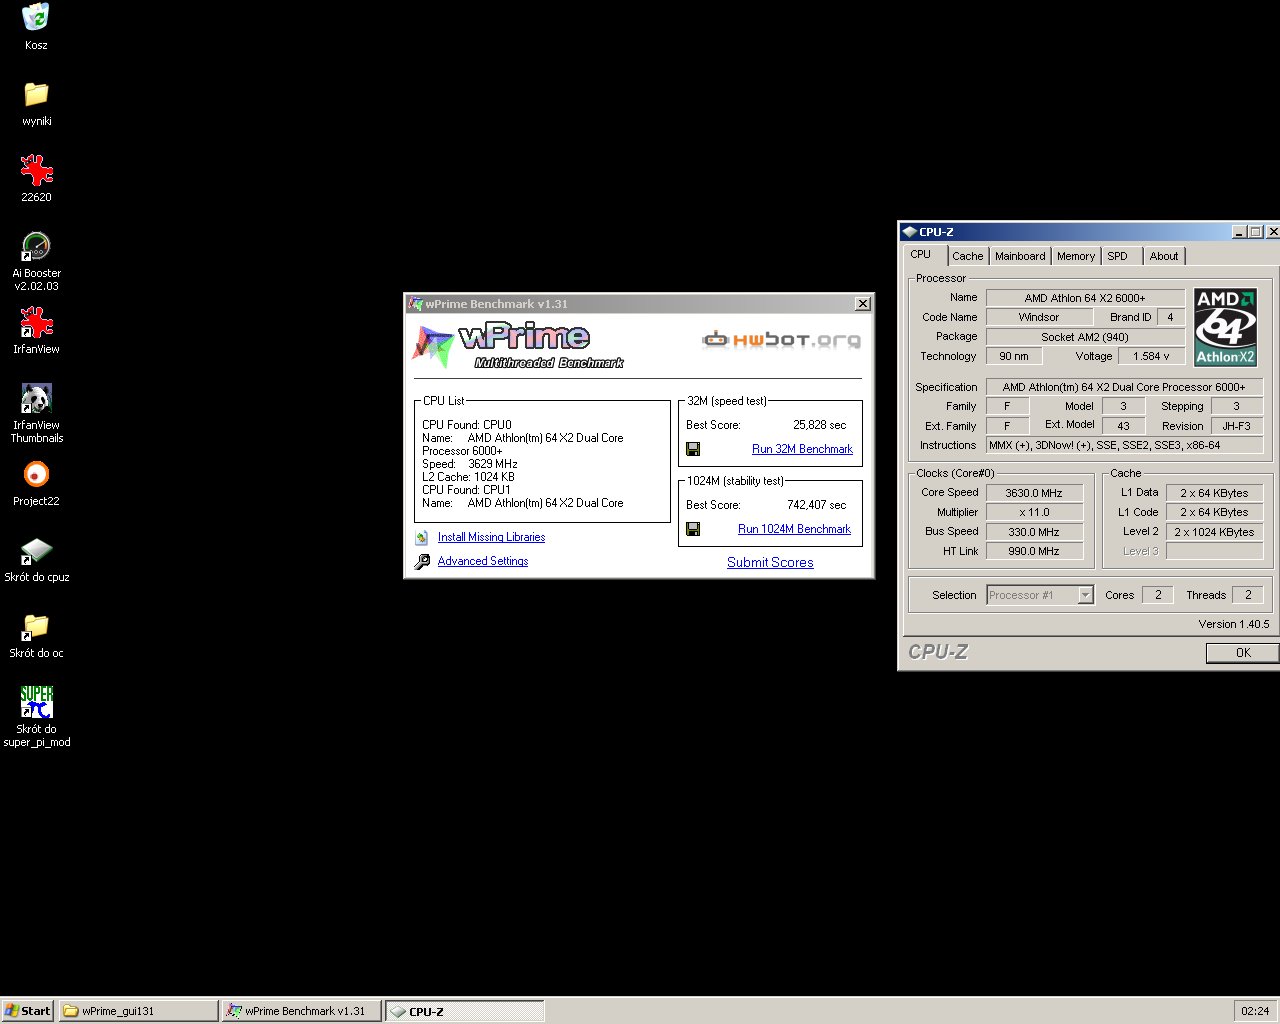Click the Advanced Settings wrench icon
This screenshot has height=1024, width=1280.
coord(422,561)
